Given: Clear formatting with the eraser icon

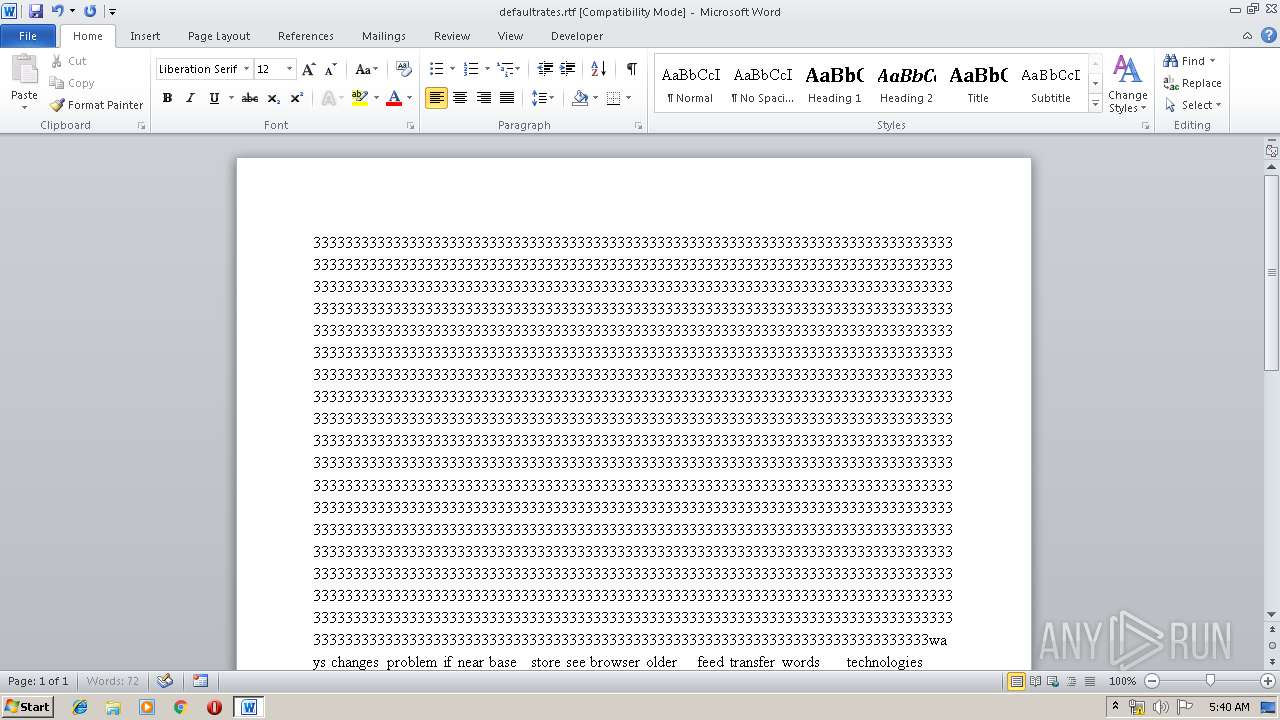Looking at the screenshot, I should (x=404, y=69).
